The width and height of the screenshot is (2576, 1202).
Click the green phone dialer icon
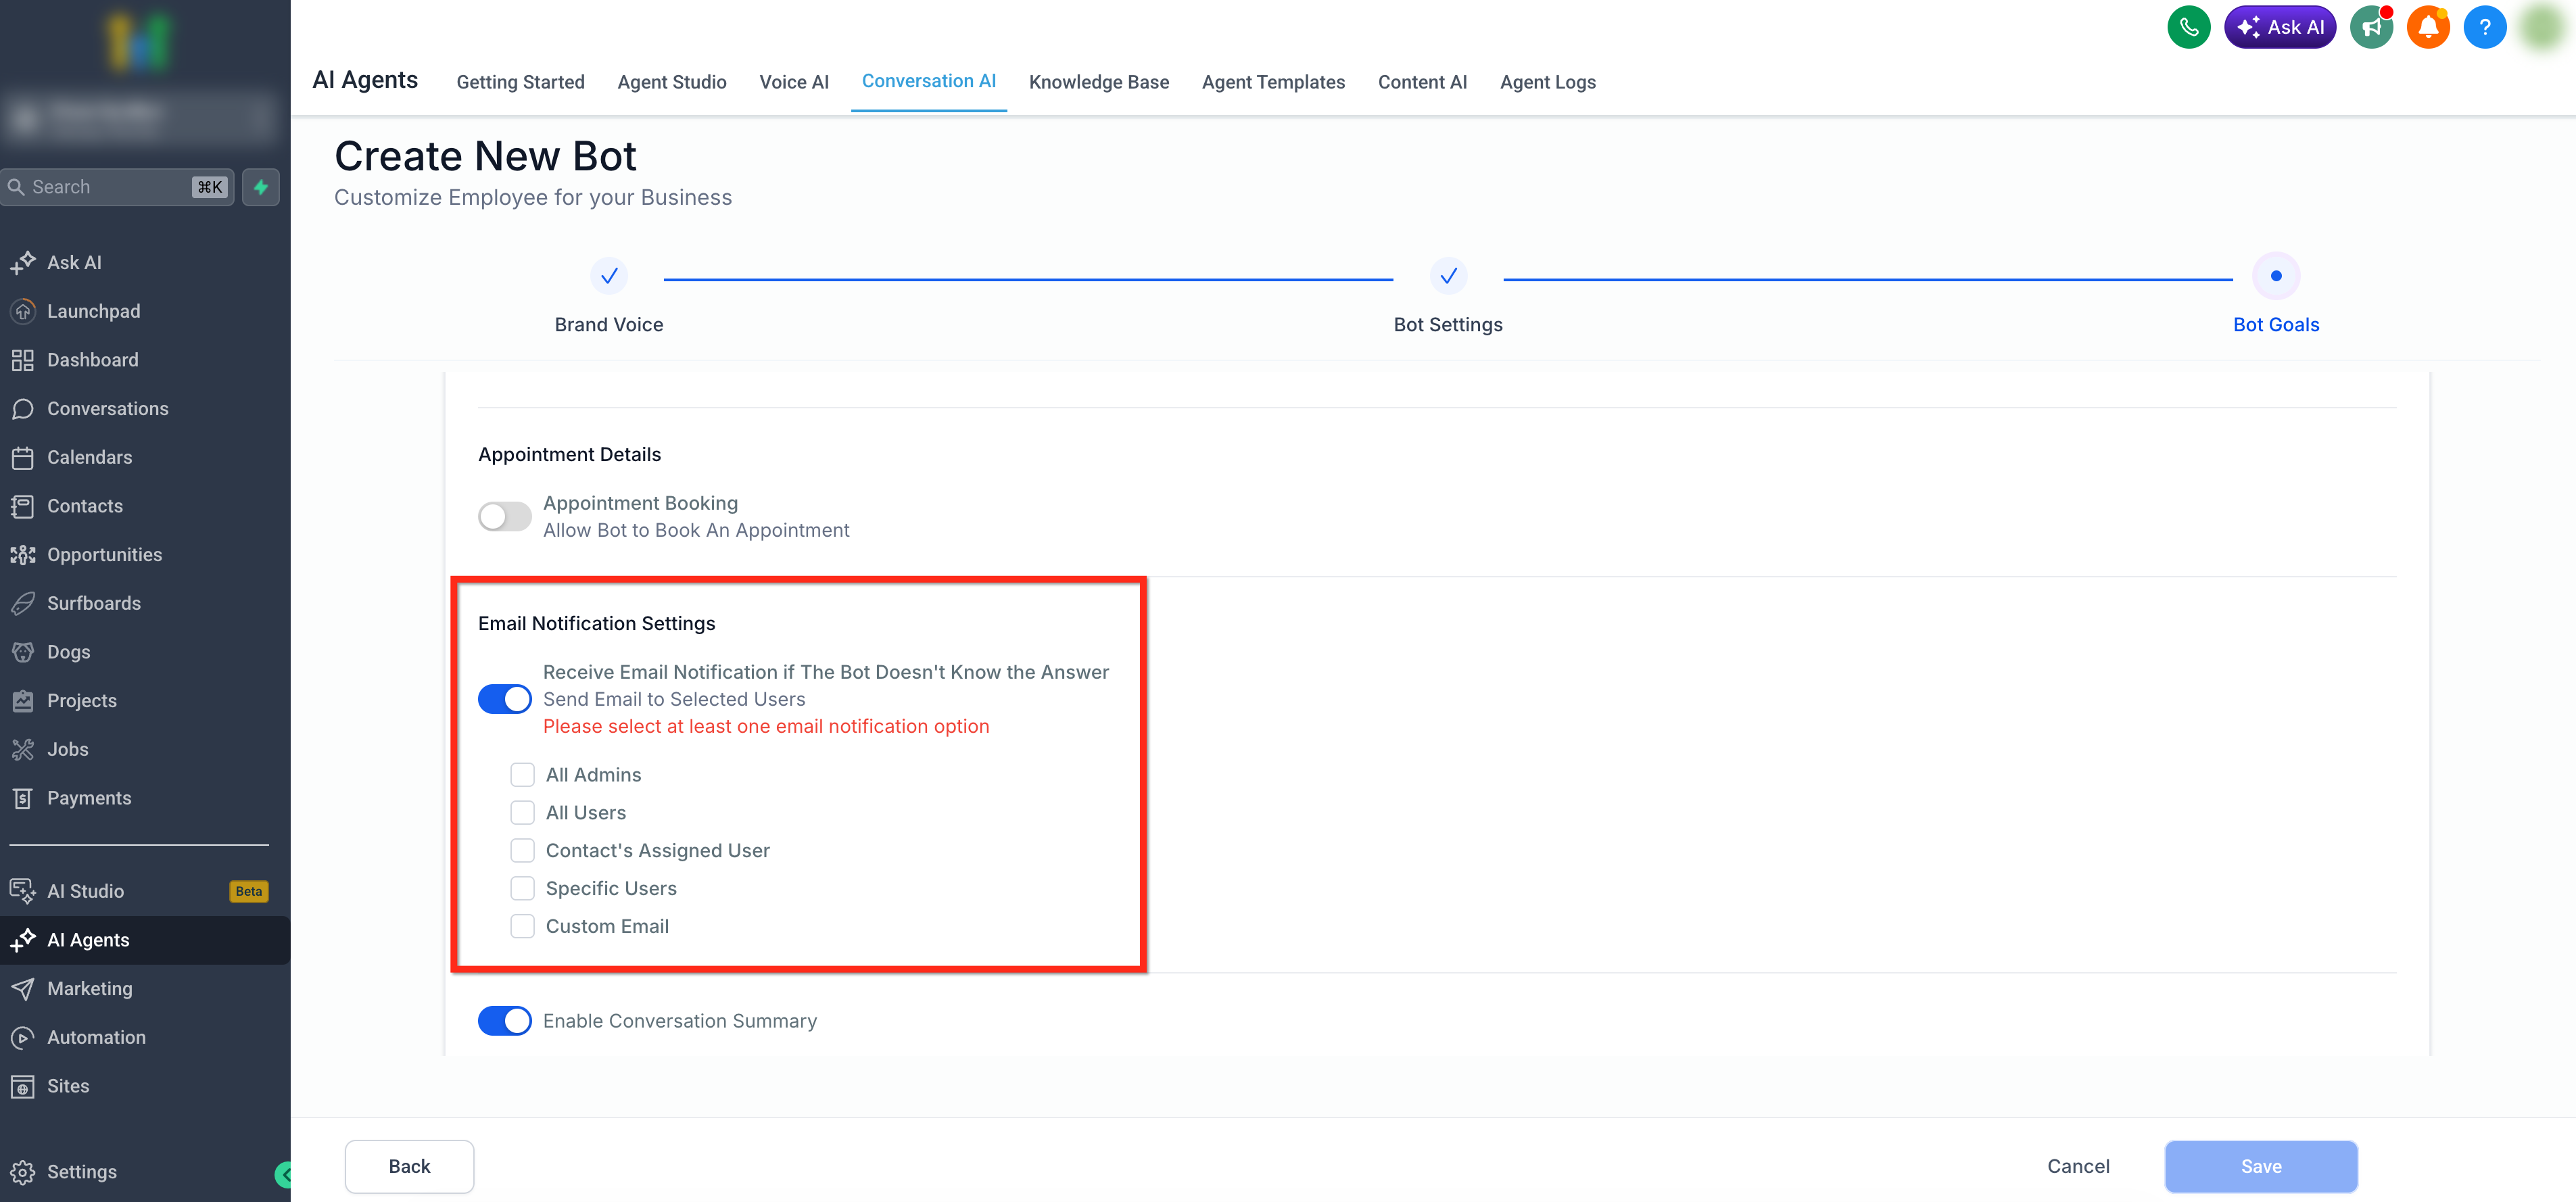coord(2188,27)
